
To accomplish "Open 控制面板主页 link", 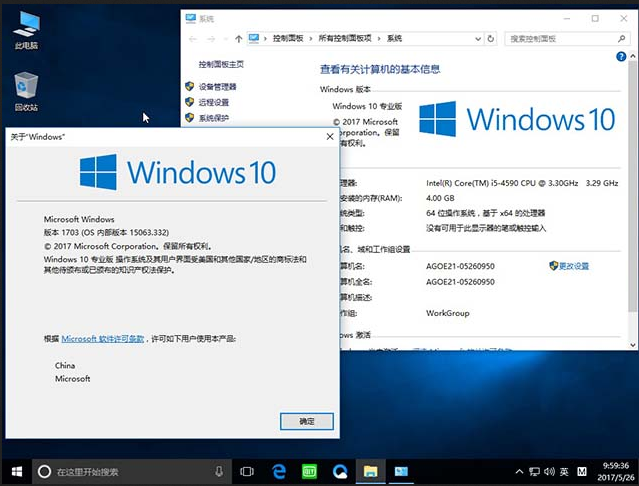I will [221, 64].
